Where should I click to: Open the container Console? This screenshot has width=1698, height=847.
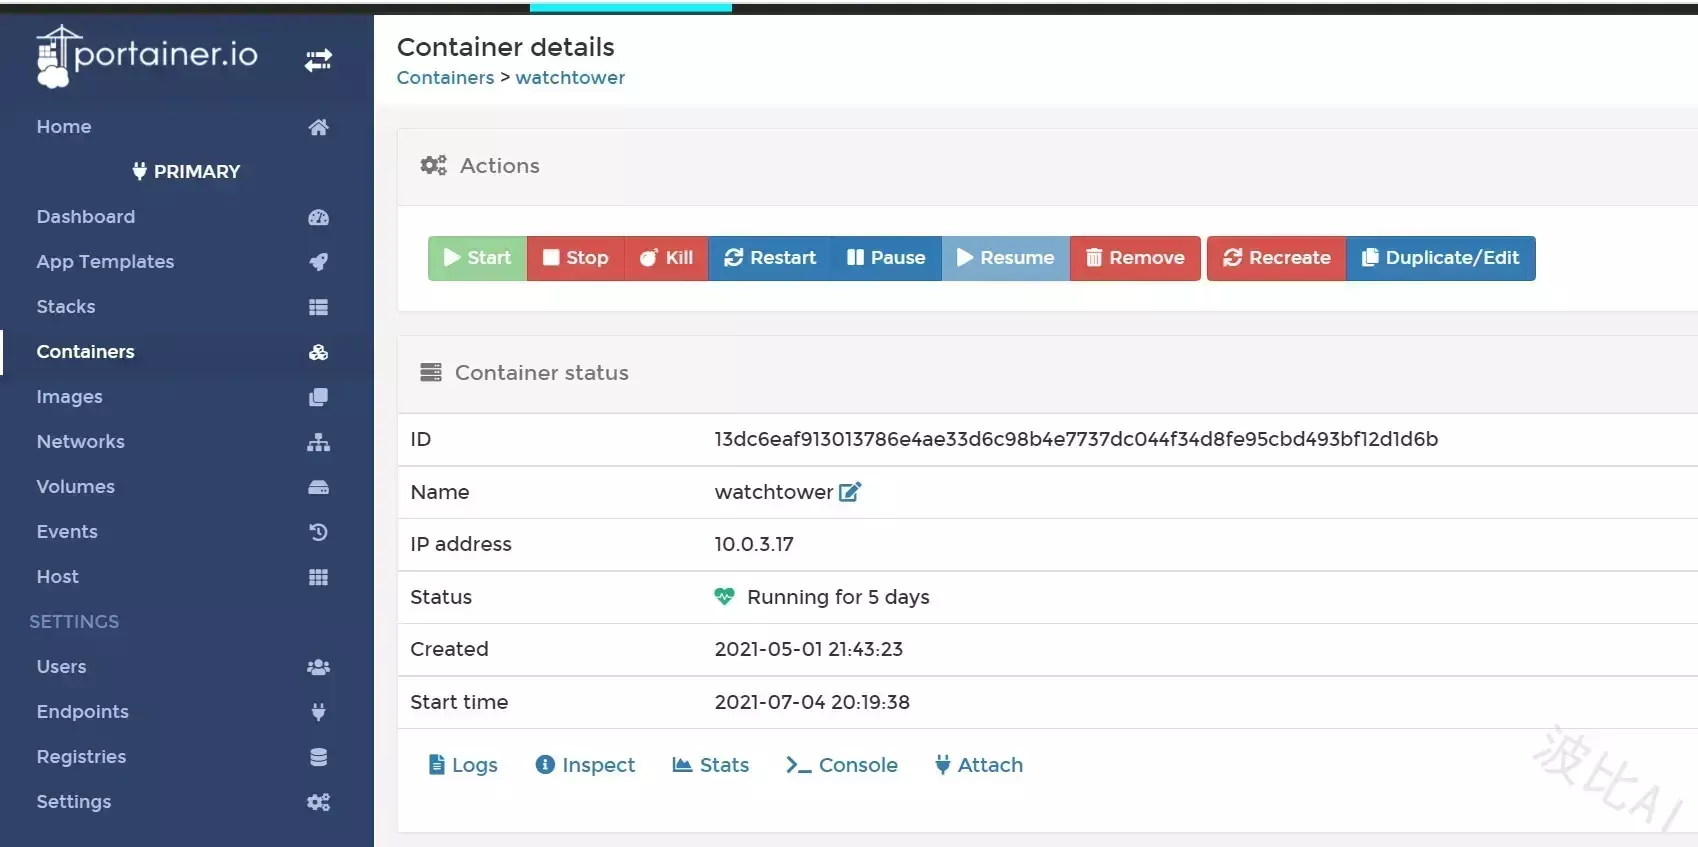point(842,765)
